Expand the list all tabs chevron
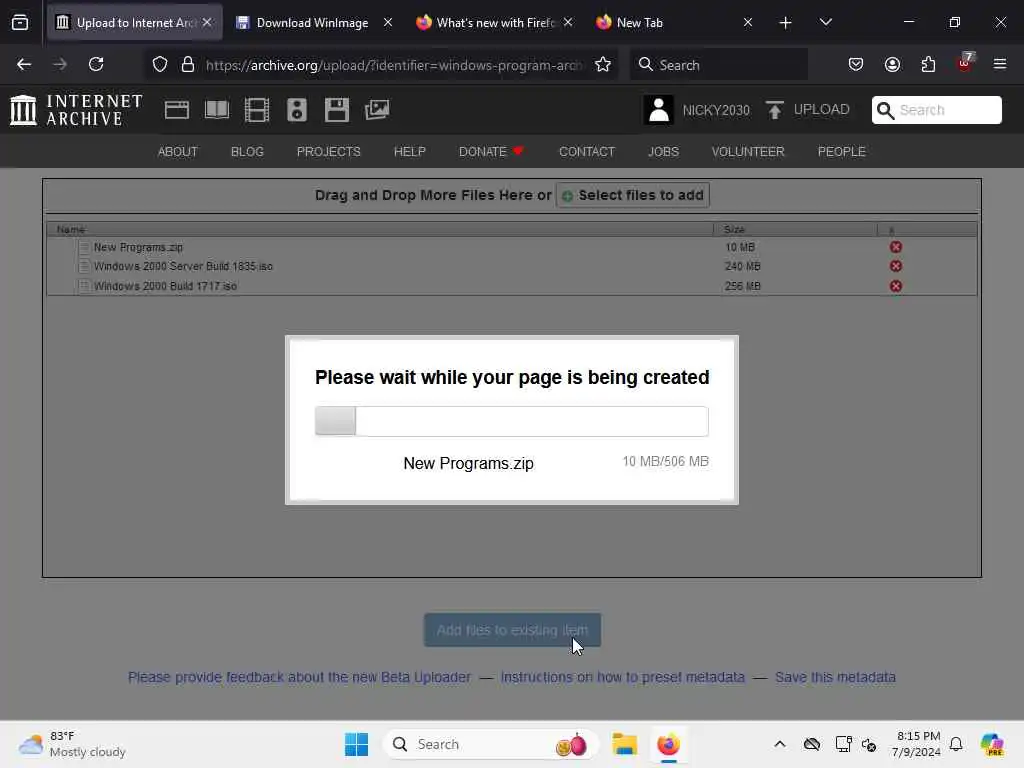1024x768 pixels. point(825,22)
